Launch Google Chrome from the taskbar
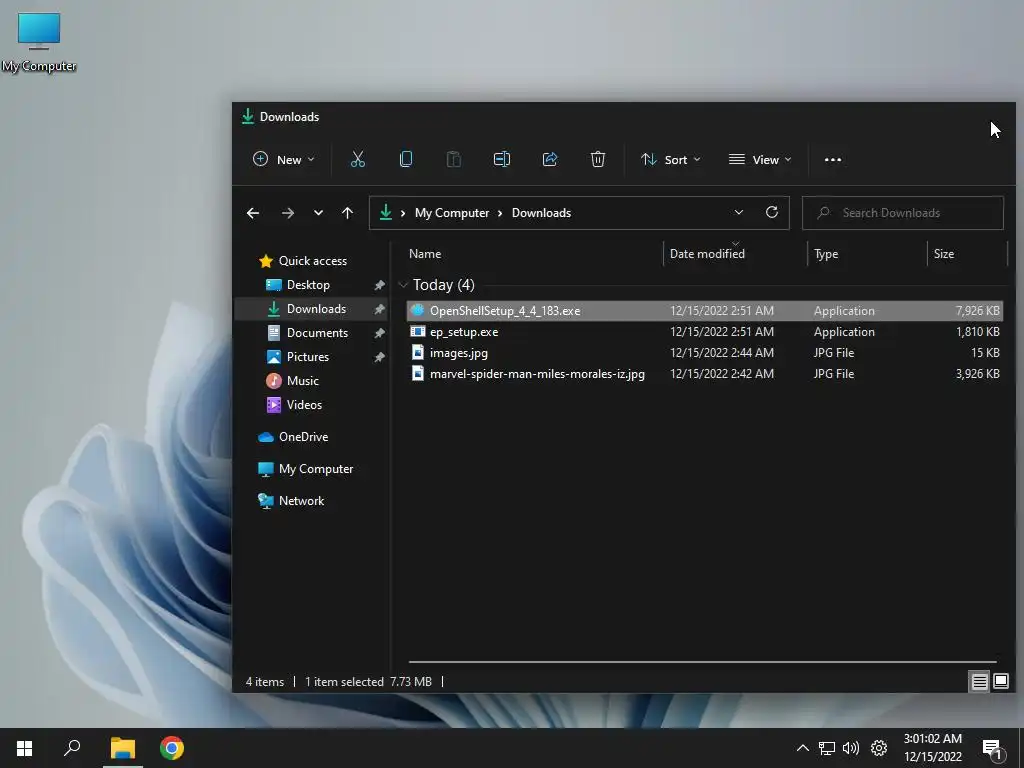The image size is (1024, 768). click(172, 748)
